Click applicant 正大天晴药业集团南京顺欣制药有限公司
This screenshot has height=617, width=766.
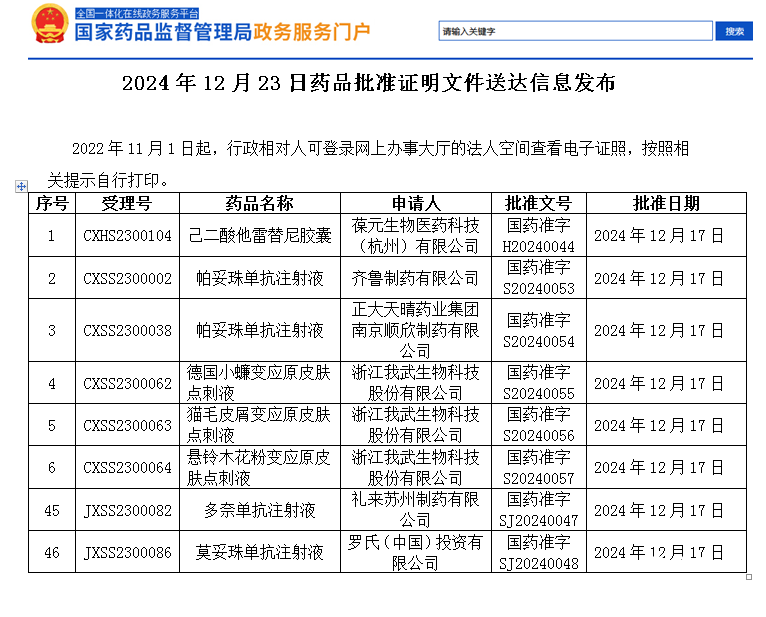click(x=415, y=330)
